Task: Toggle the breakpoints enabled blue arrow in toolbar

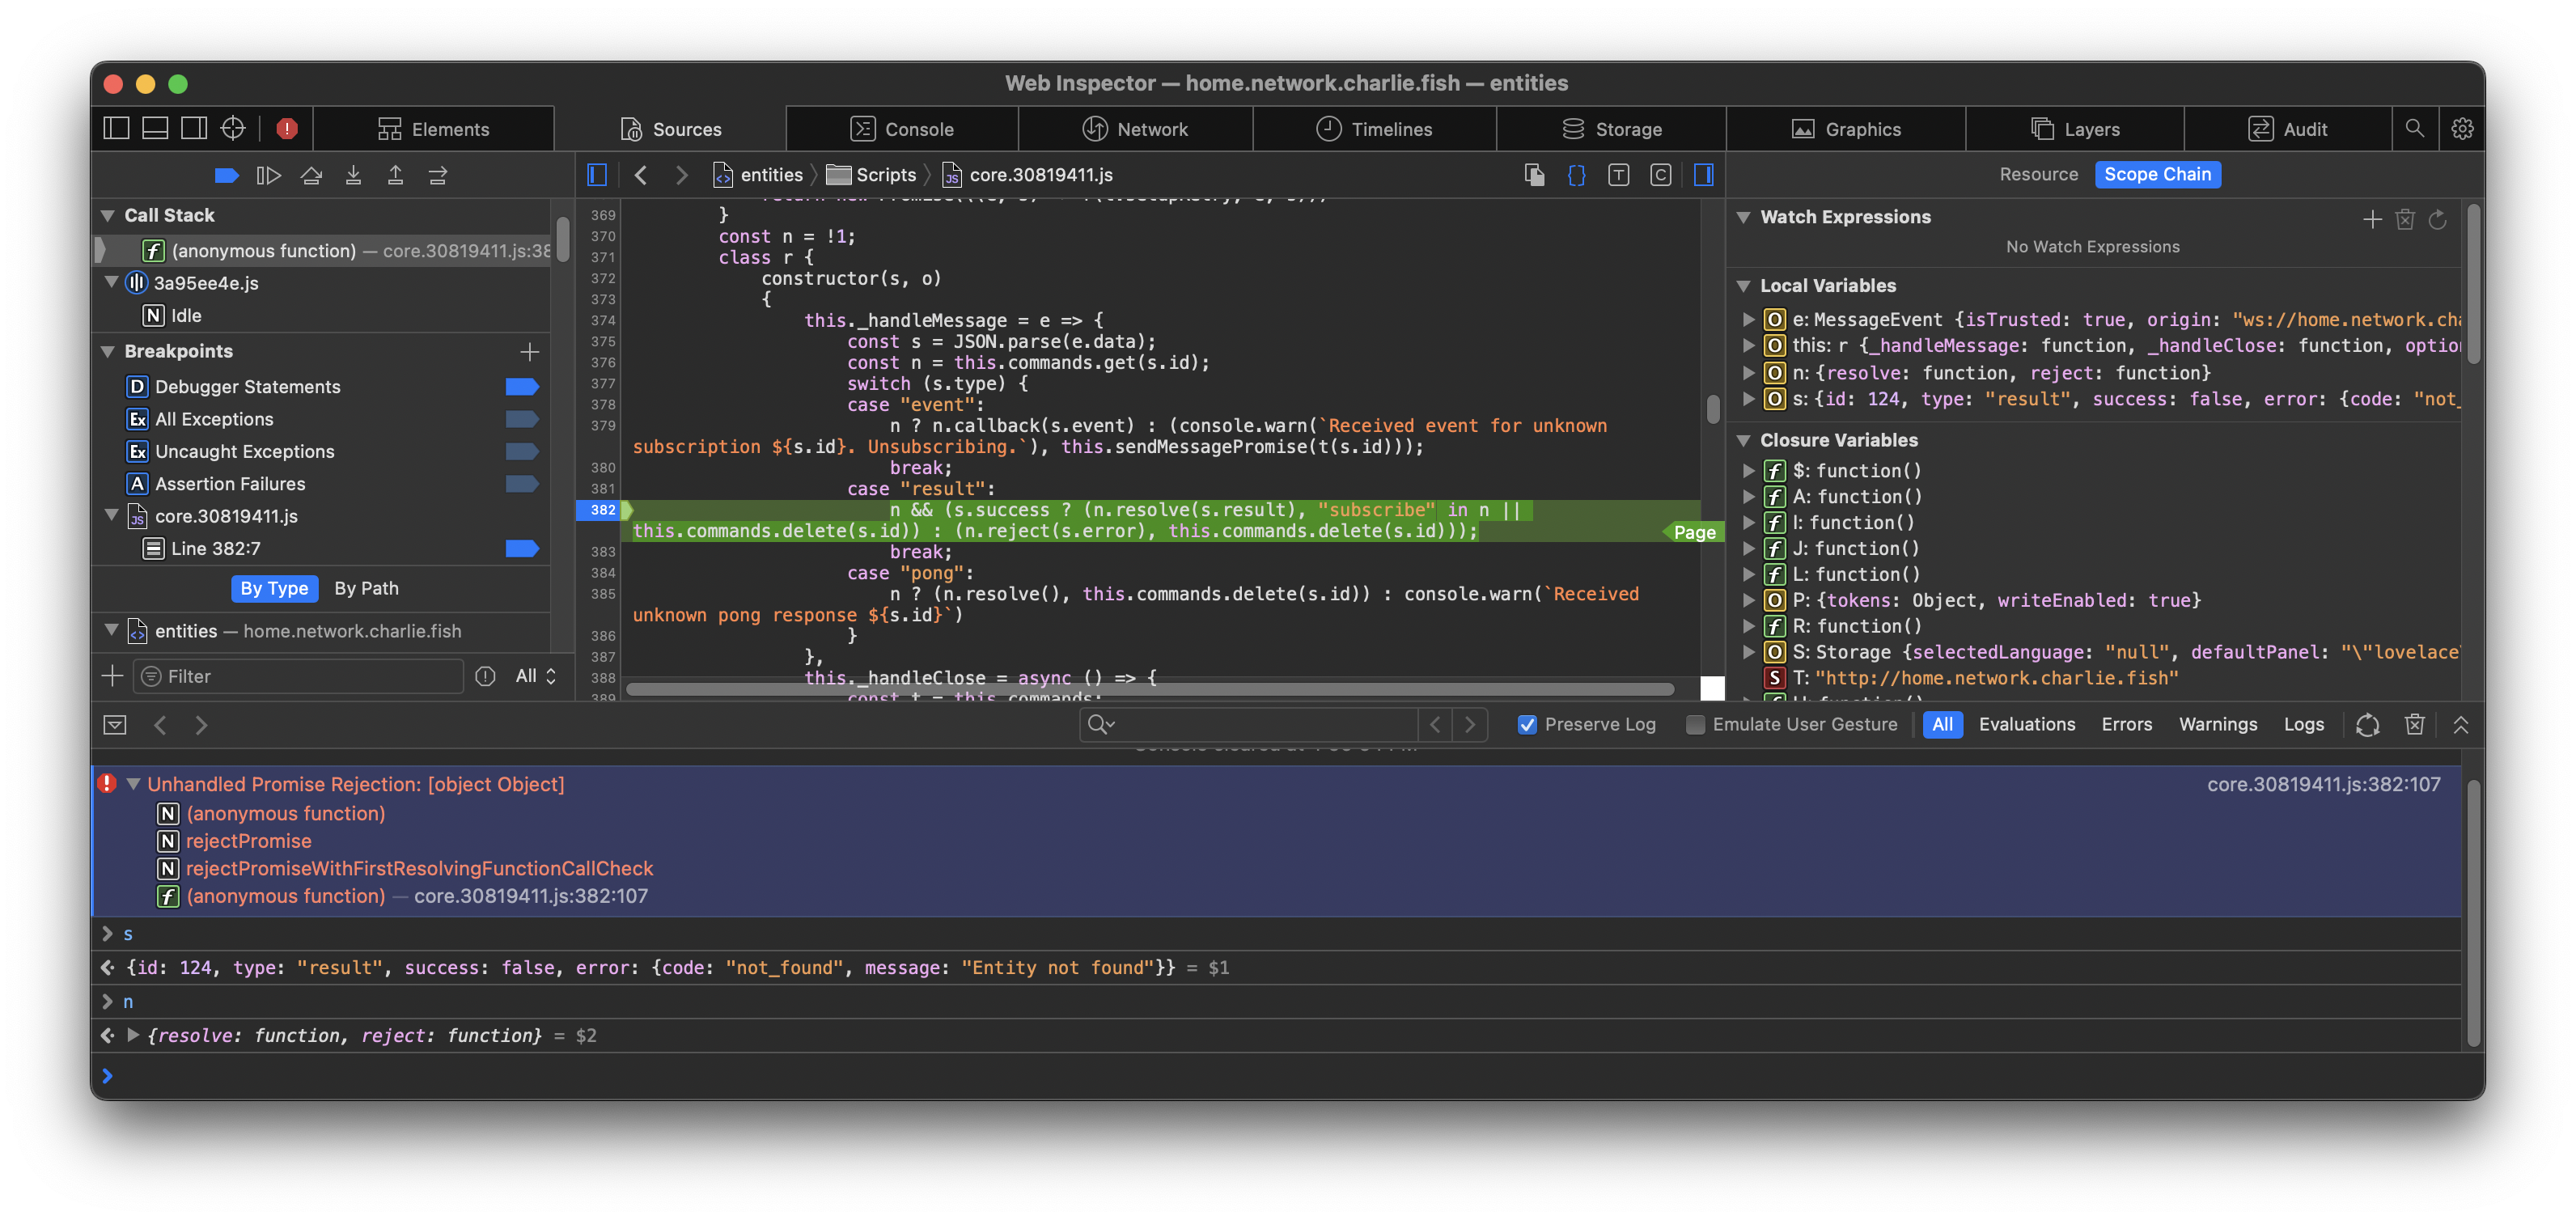Action: coord(226,176)
